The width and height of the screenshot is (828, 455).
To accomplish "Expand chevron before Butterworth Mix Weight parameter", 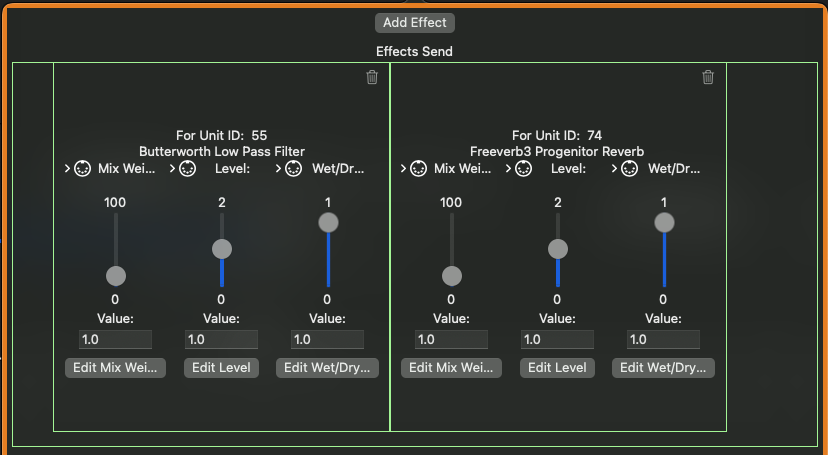I will coord(67,169).
